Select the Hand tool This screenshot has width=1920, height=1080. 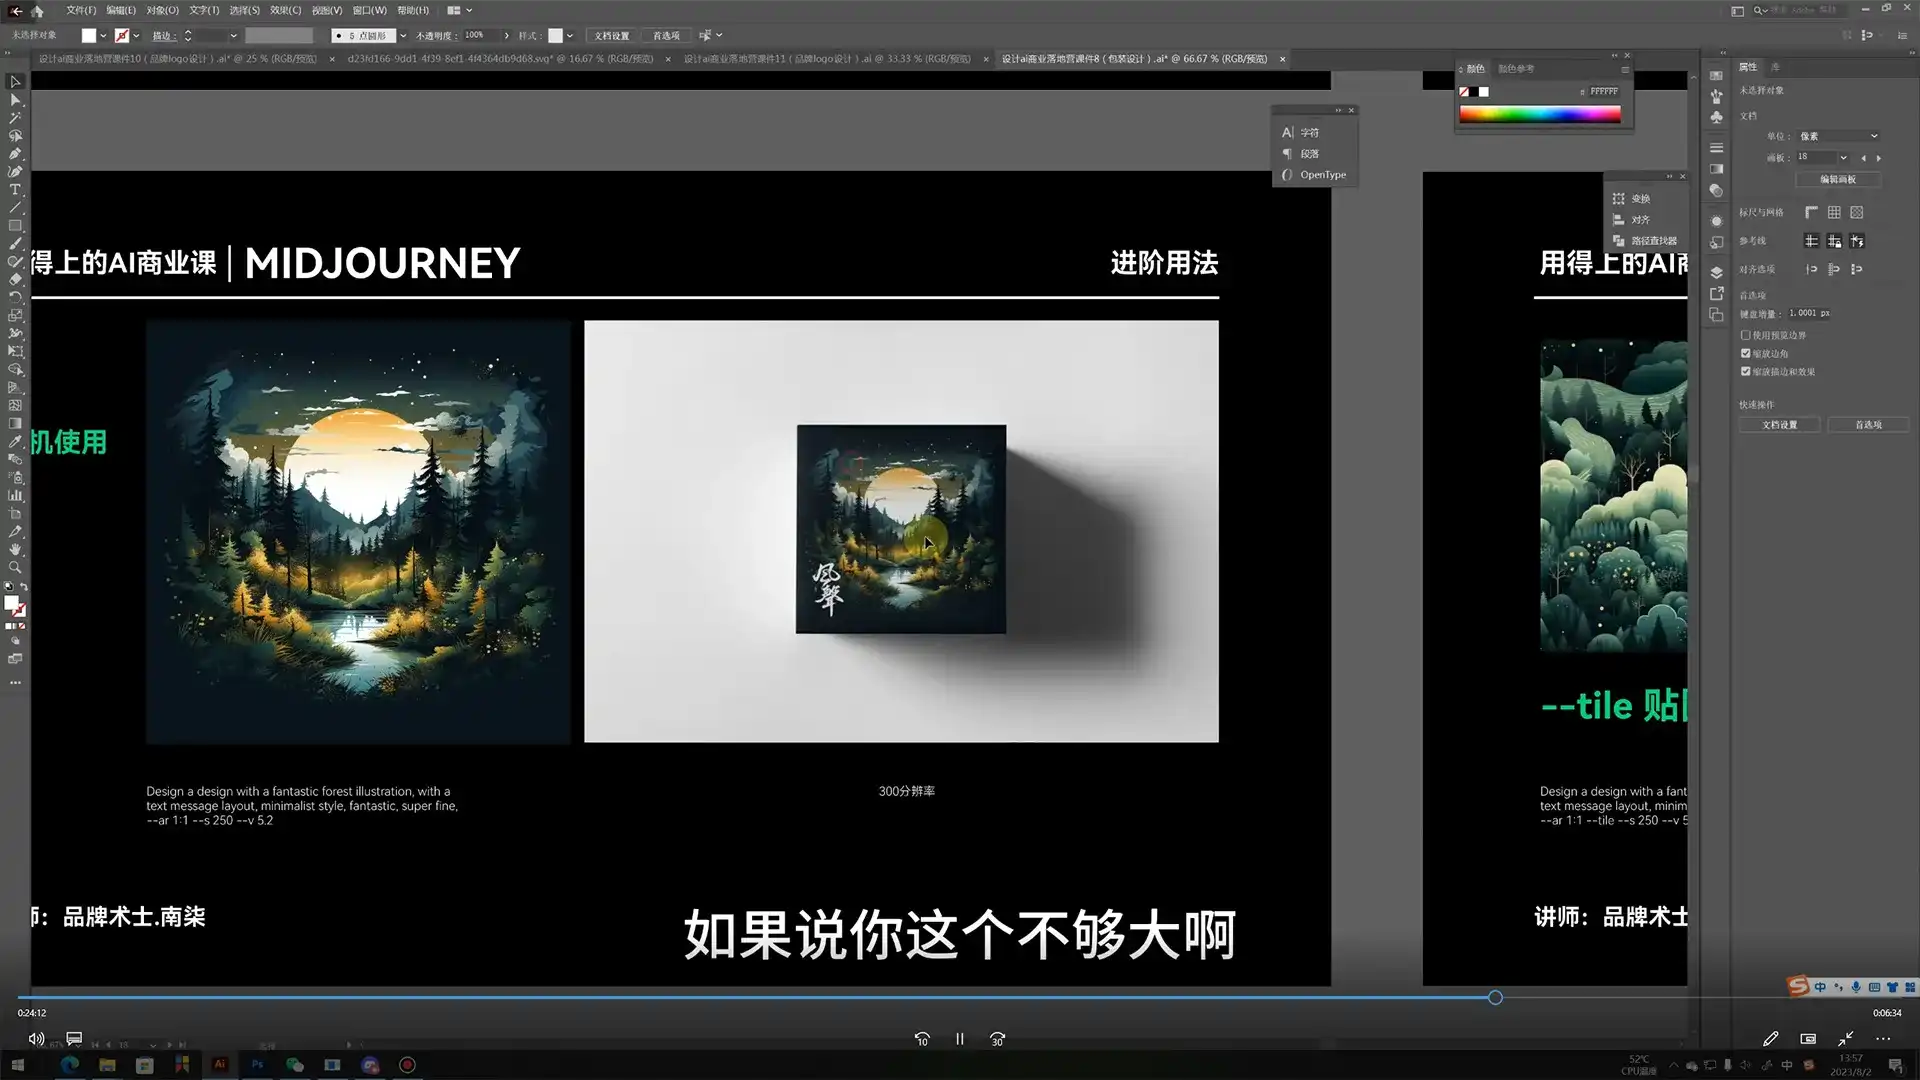[15, 548]
